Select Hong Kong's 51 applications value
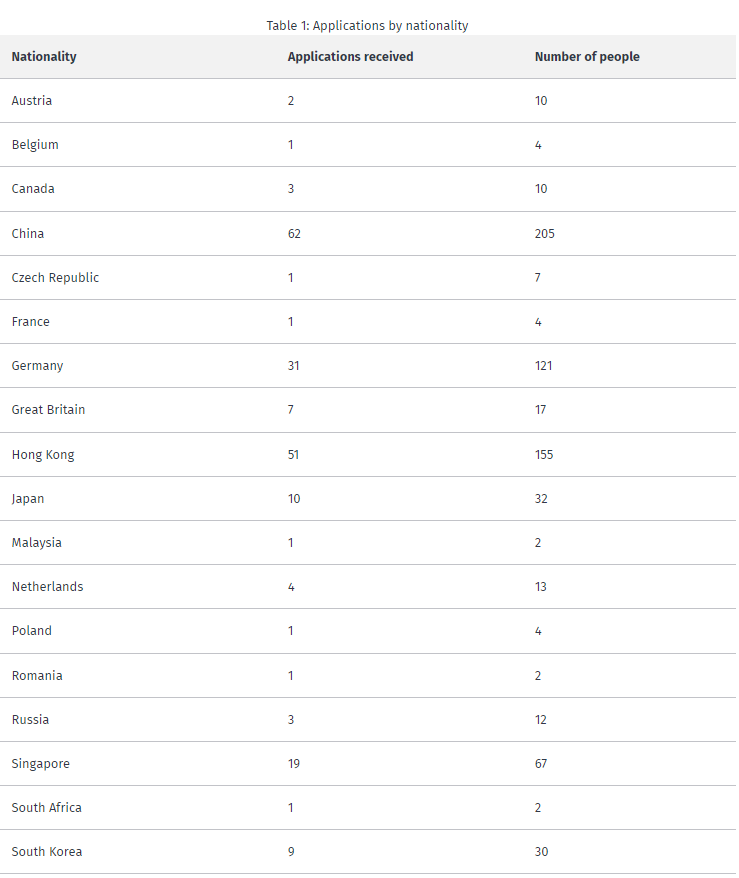The image size is (739, 878). coord(294,455)
